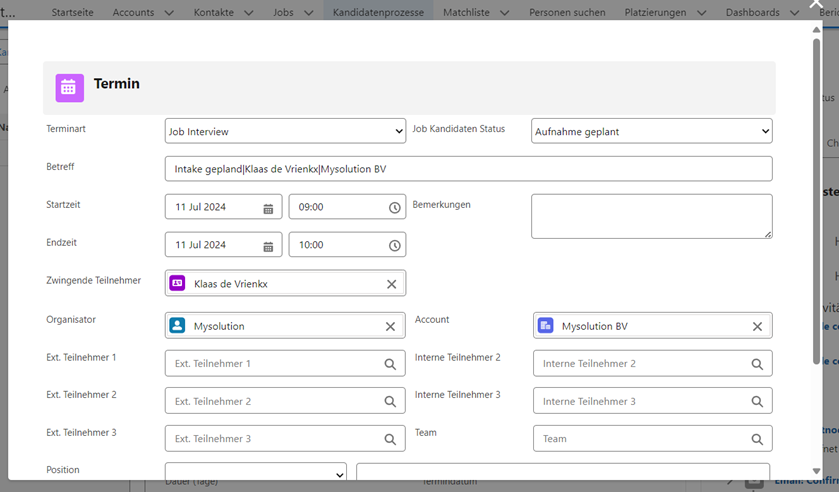This screenshot has height=492, width=839.
Task: Click into the Betreff text field
Action: click(x=468, y=169)
